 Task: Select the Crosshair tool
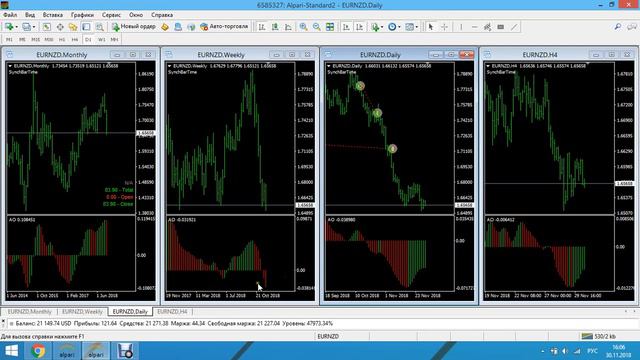click(444, 27)
